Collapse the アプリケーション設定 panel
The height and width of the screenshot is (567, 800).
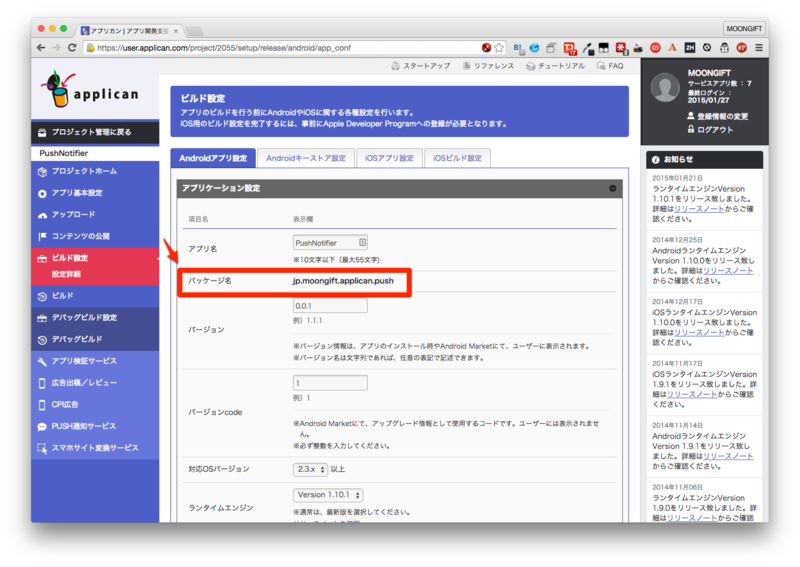pyautogui.click(x=612, y=188)
